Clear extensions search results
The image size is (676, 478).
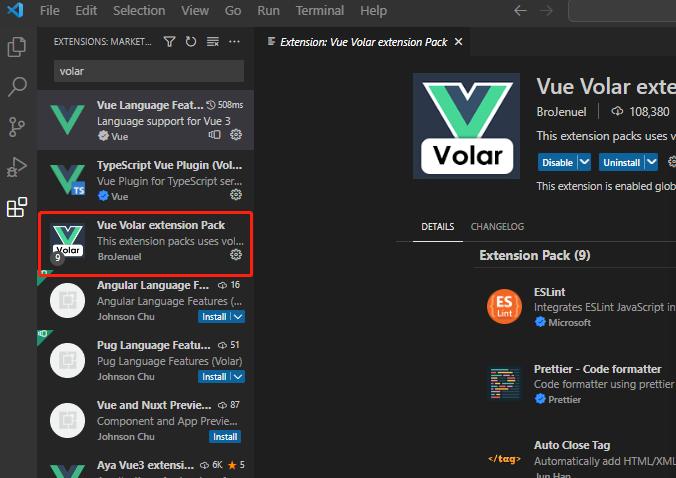pyautogui.click(x=213, y=42)
